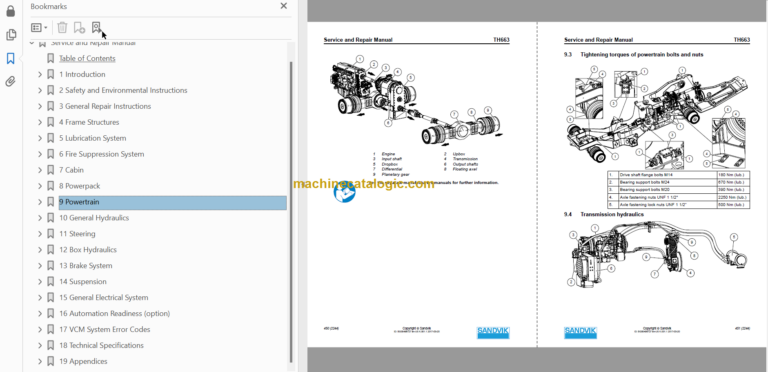Viewport: 768px width, 372px height.
Task: Click the find current bookmark icon
Action: click(96, 27)
